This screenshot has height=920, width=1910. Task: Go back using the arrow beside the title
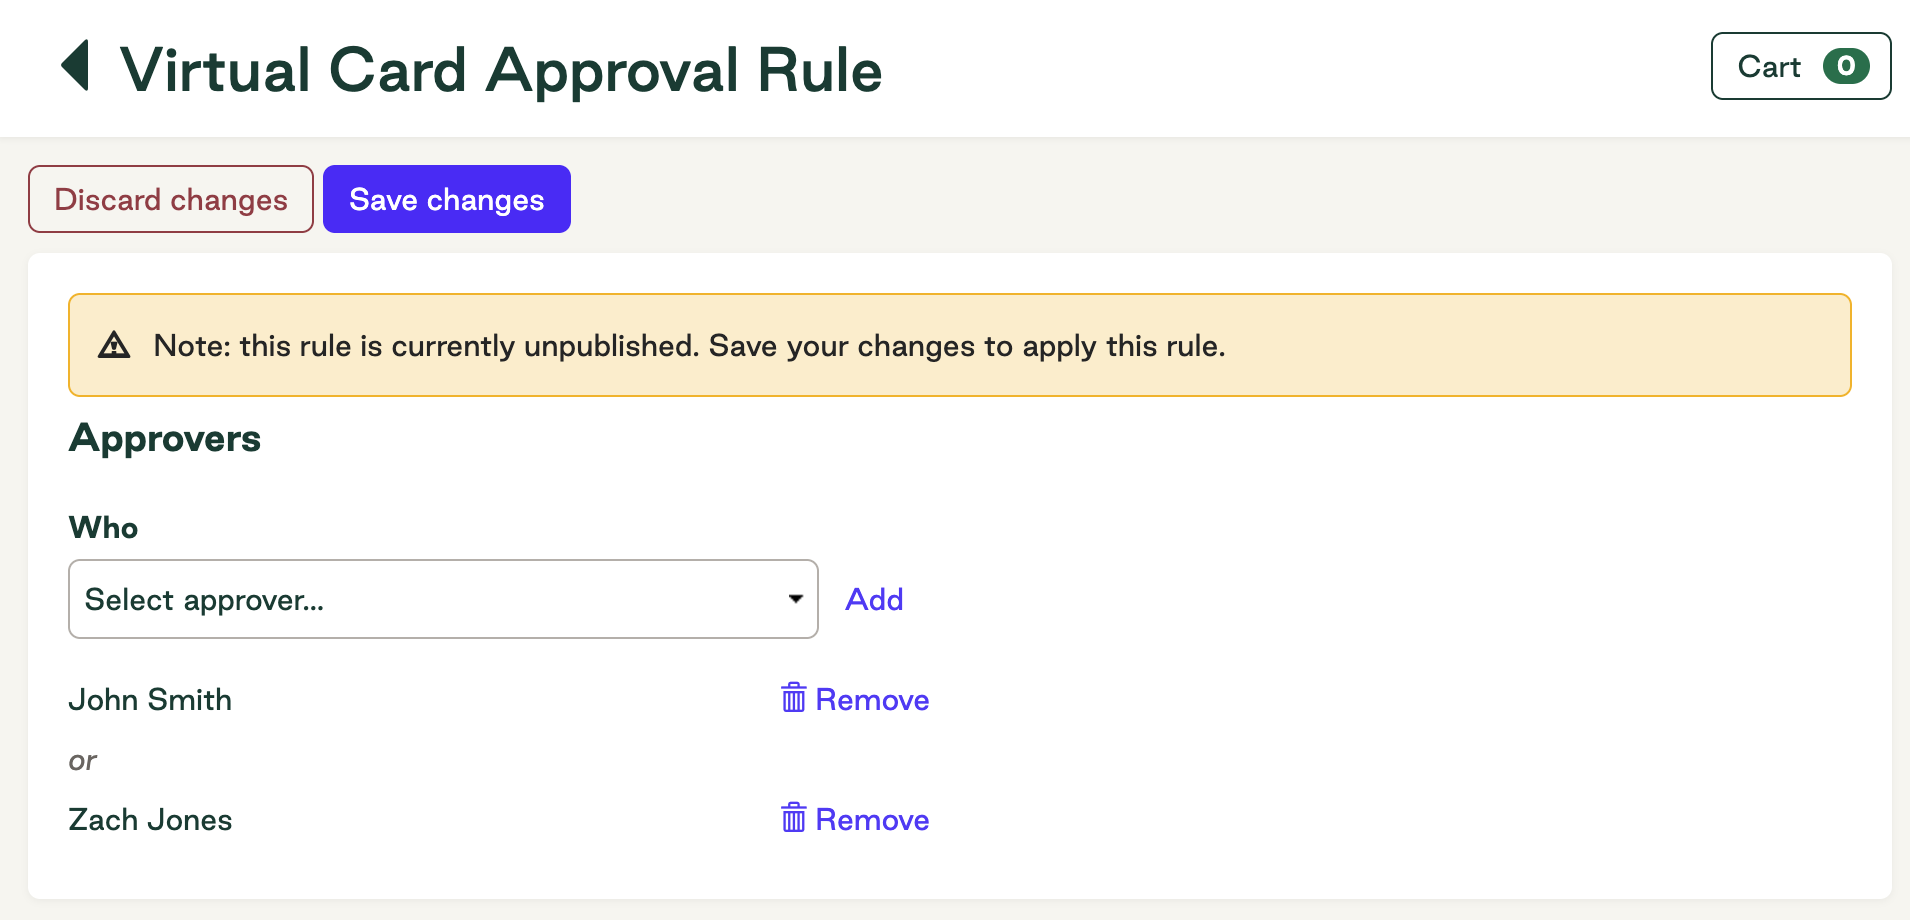point(76,66)
